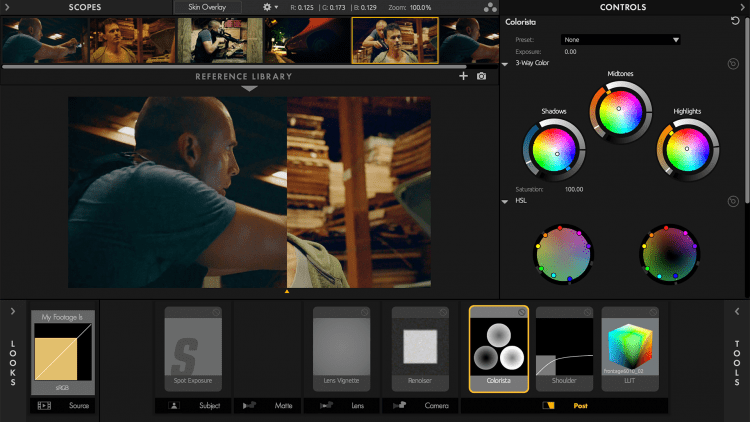The image size is (750, 422).
Task: Select the LUT cube tool card
Action: point(629,350)
